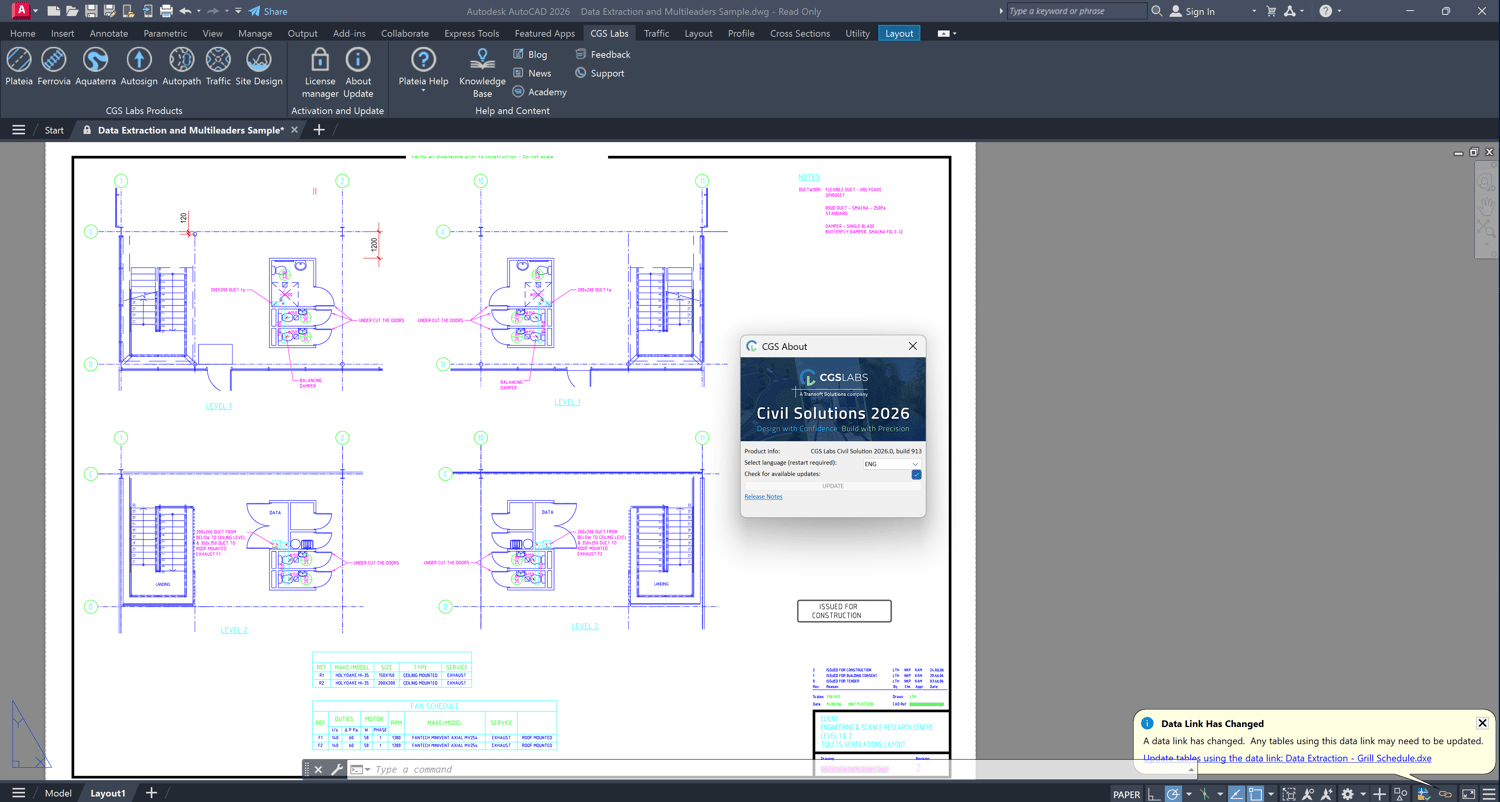The height and width of the screenshot is (802, 1500).
Task: Go to the Start tab
Action: pyautogui.click(x=54, y=130)
